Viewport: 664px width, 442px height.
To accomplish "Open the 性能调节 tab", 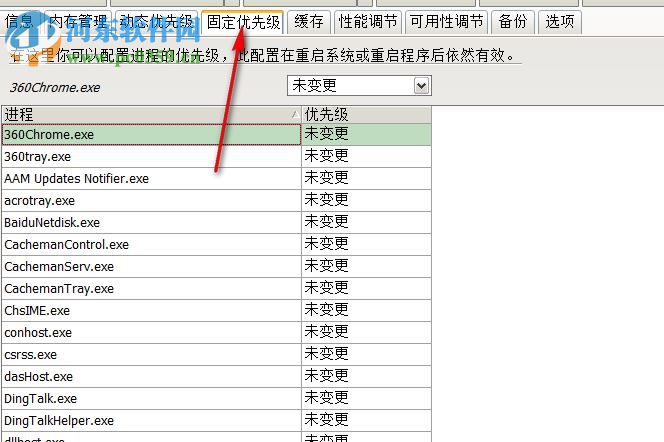I will 368,22.
